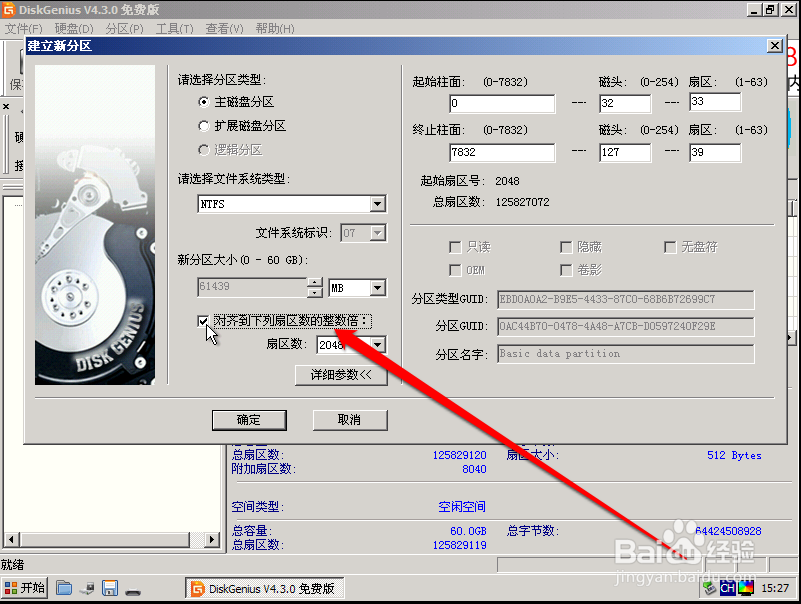The height and width of the screenshot is (604, 801).
Task: Open the MB size unit dropdown
Action: [379, 287]
